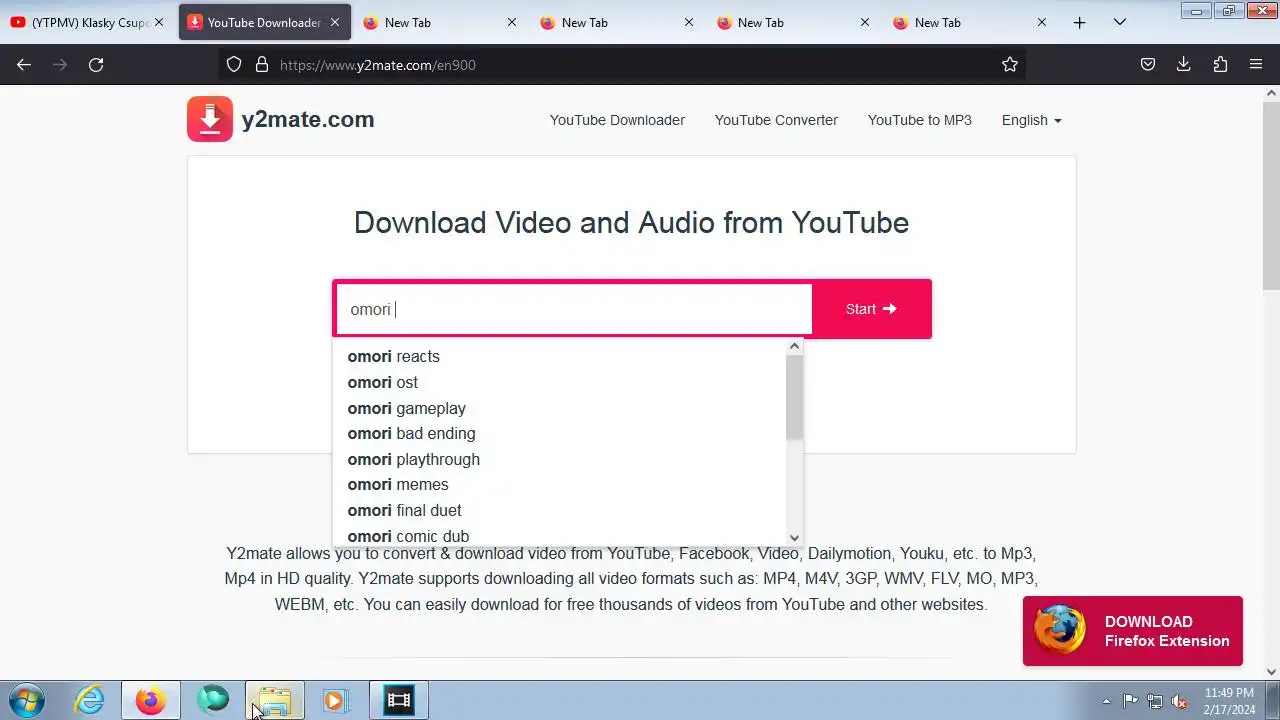The image size is (1280, 720).
Task: Click suggestion list scroll down arrow
Action: [x=794, y=537]
